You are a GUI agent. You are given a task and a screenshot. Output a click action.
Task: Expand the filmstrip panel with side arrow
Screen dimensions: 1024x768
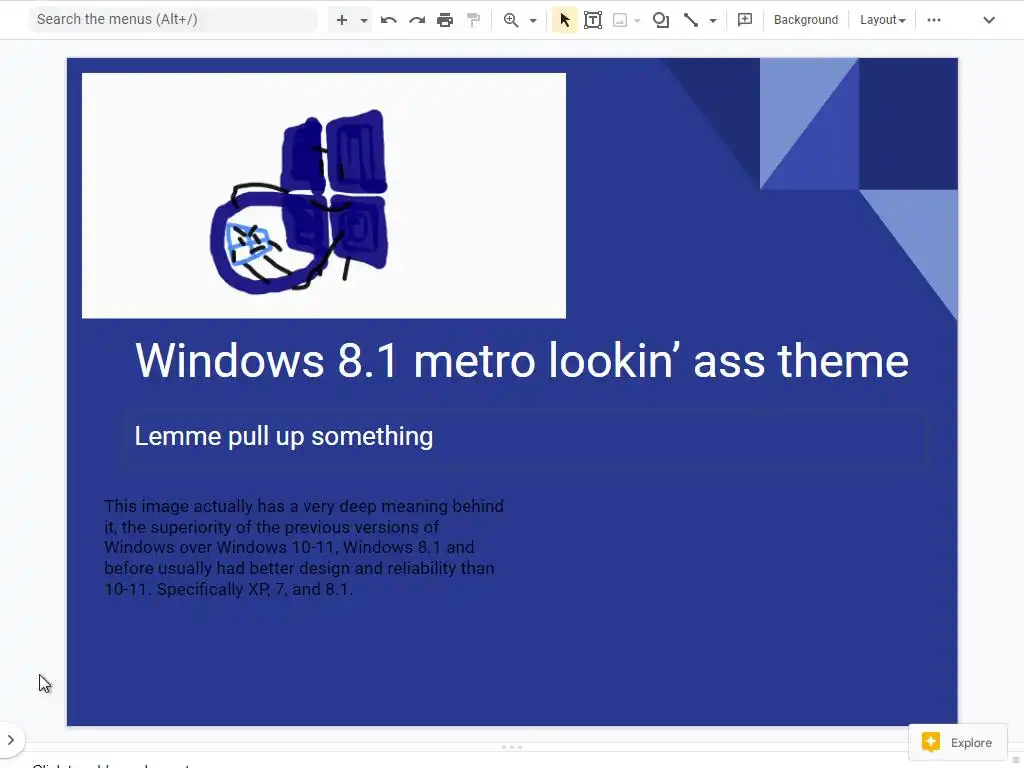(x=11, y=740)
